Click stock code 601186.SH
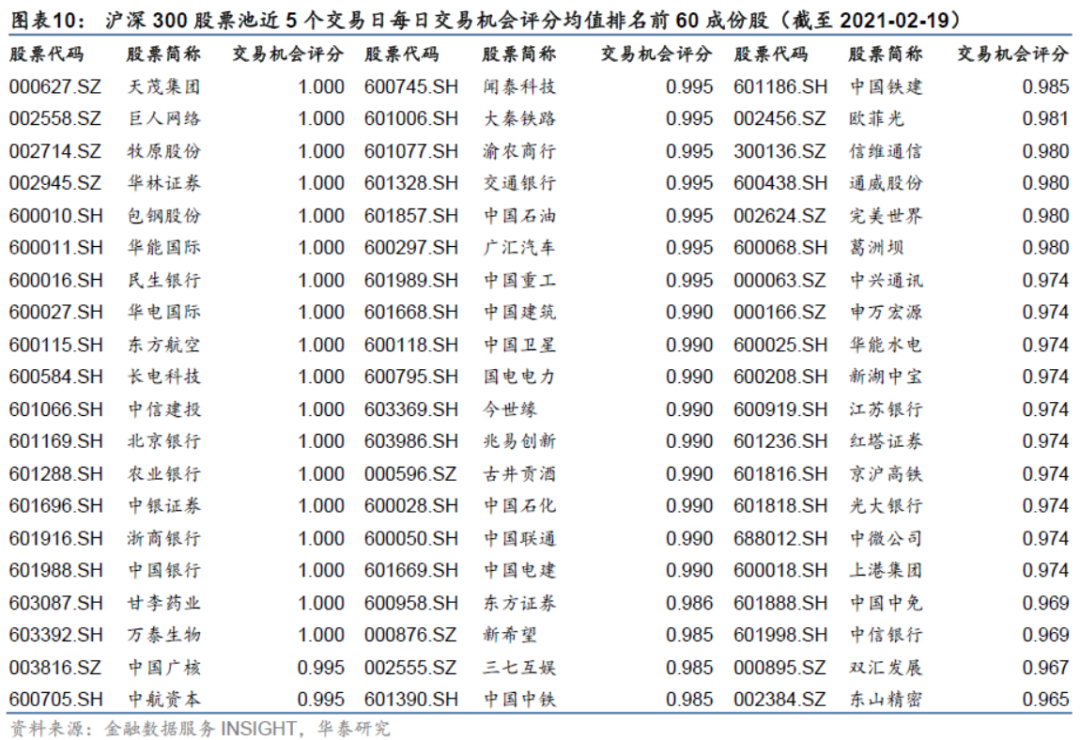 tap(780, 87)
